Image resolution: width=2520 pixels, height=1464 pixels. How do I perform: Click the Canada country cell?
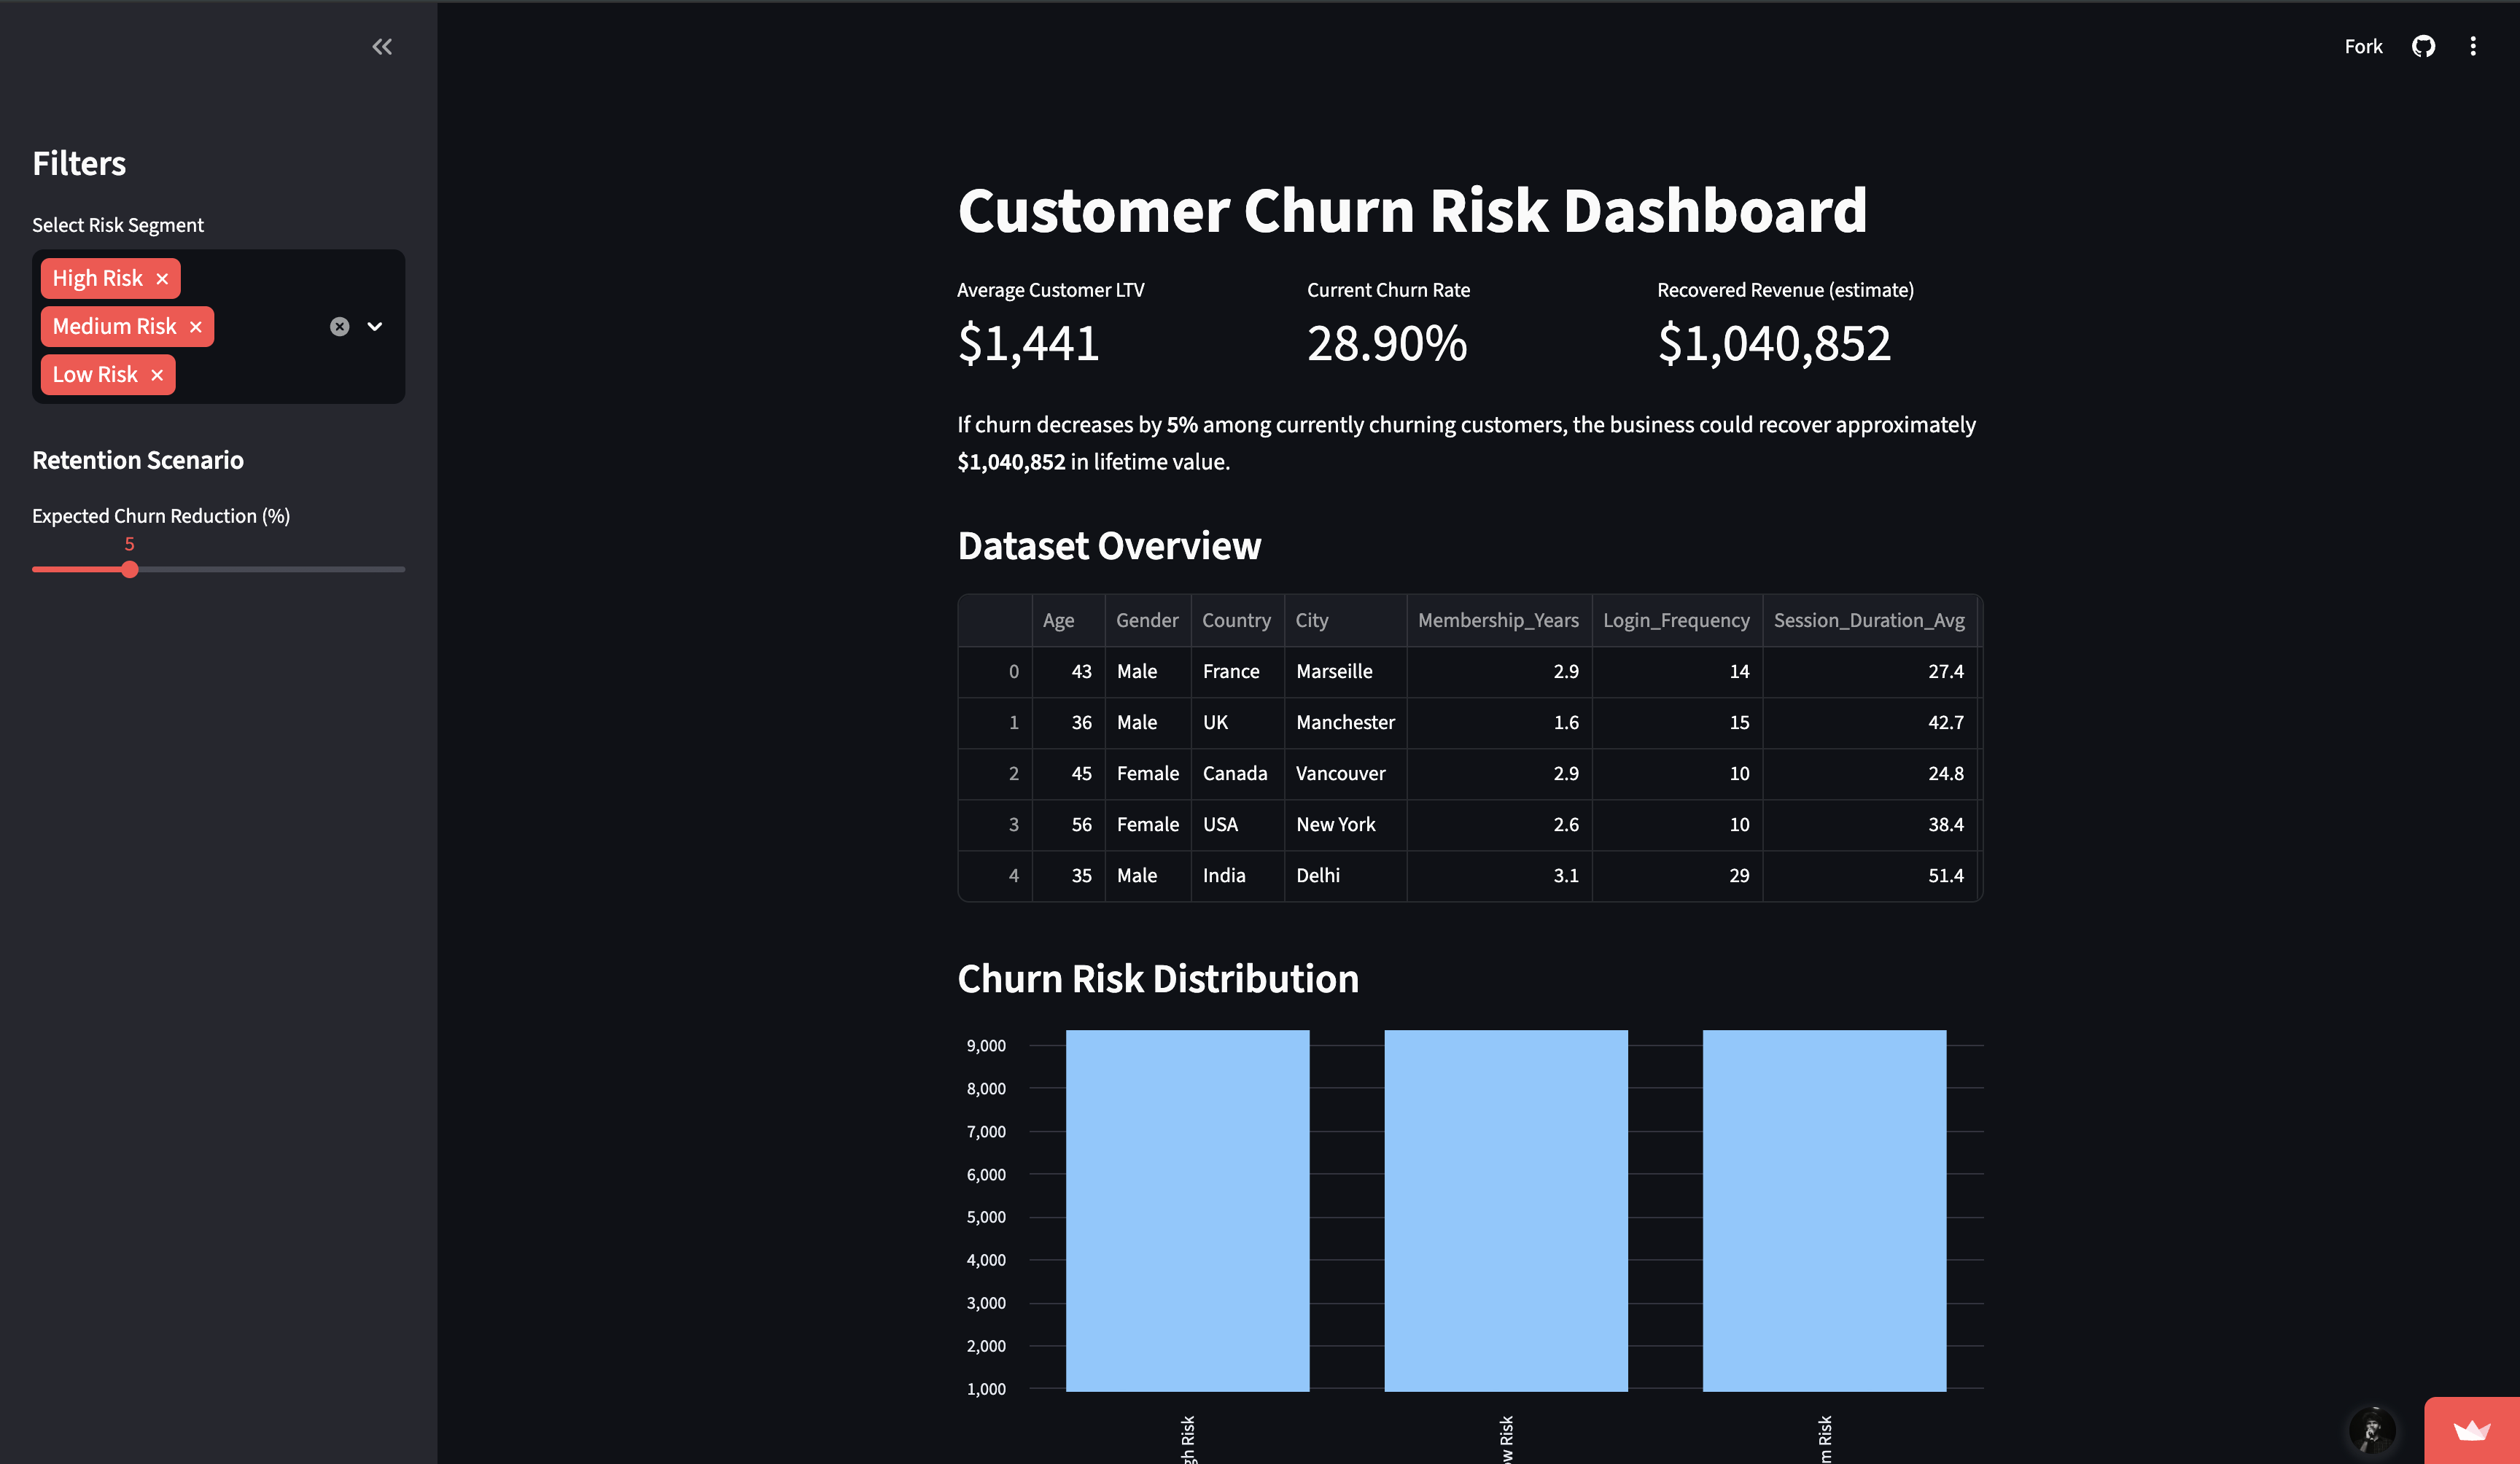point(1237,774)
